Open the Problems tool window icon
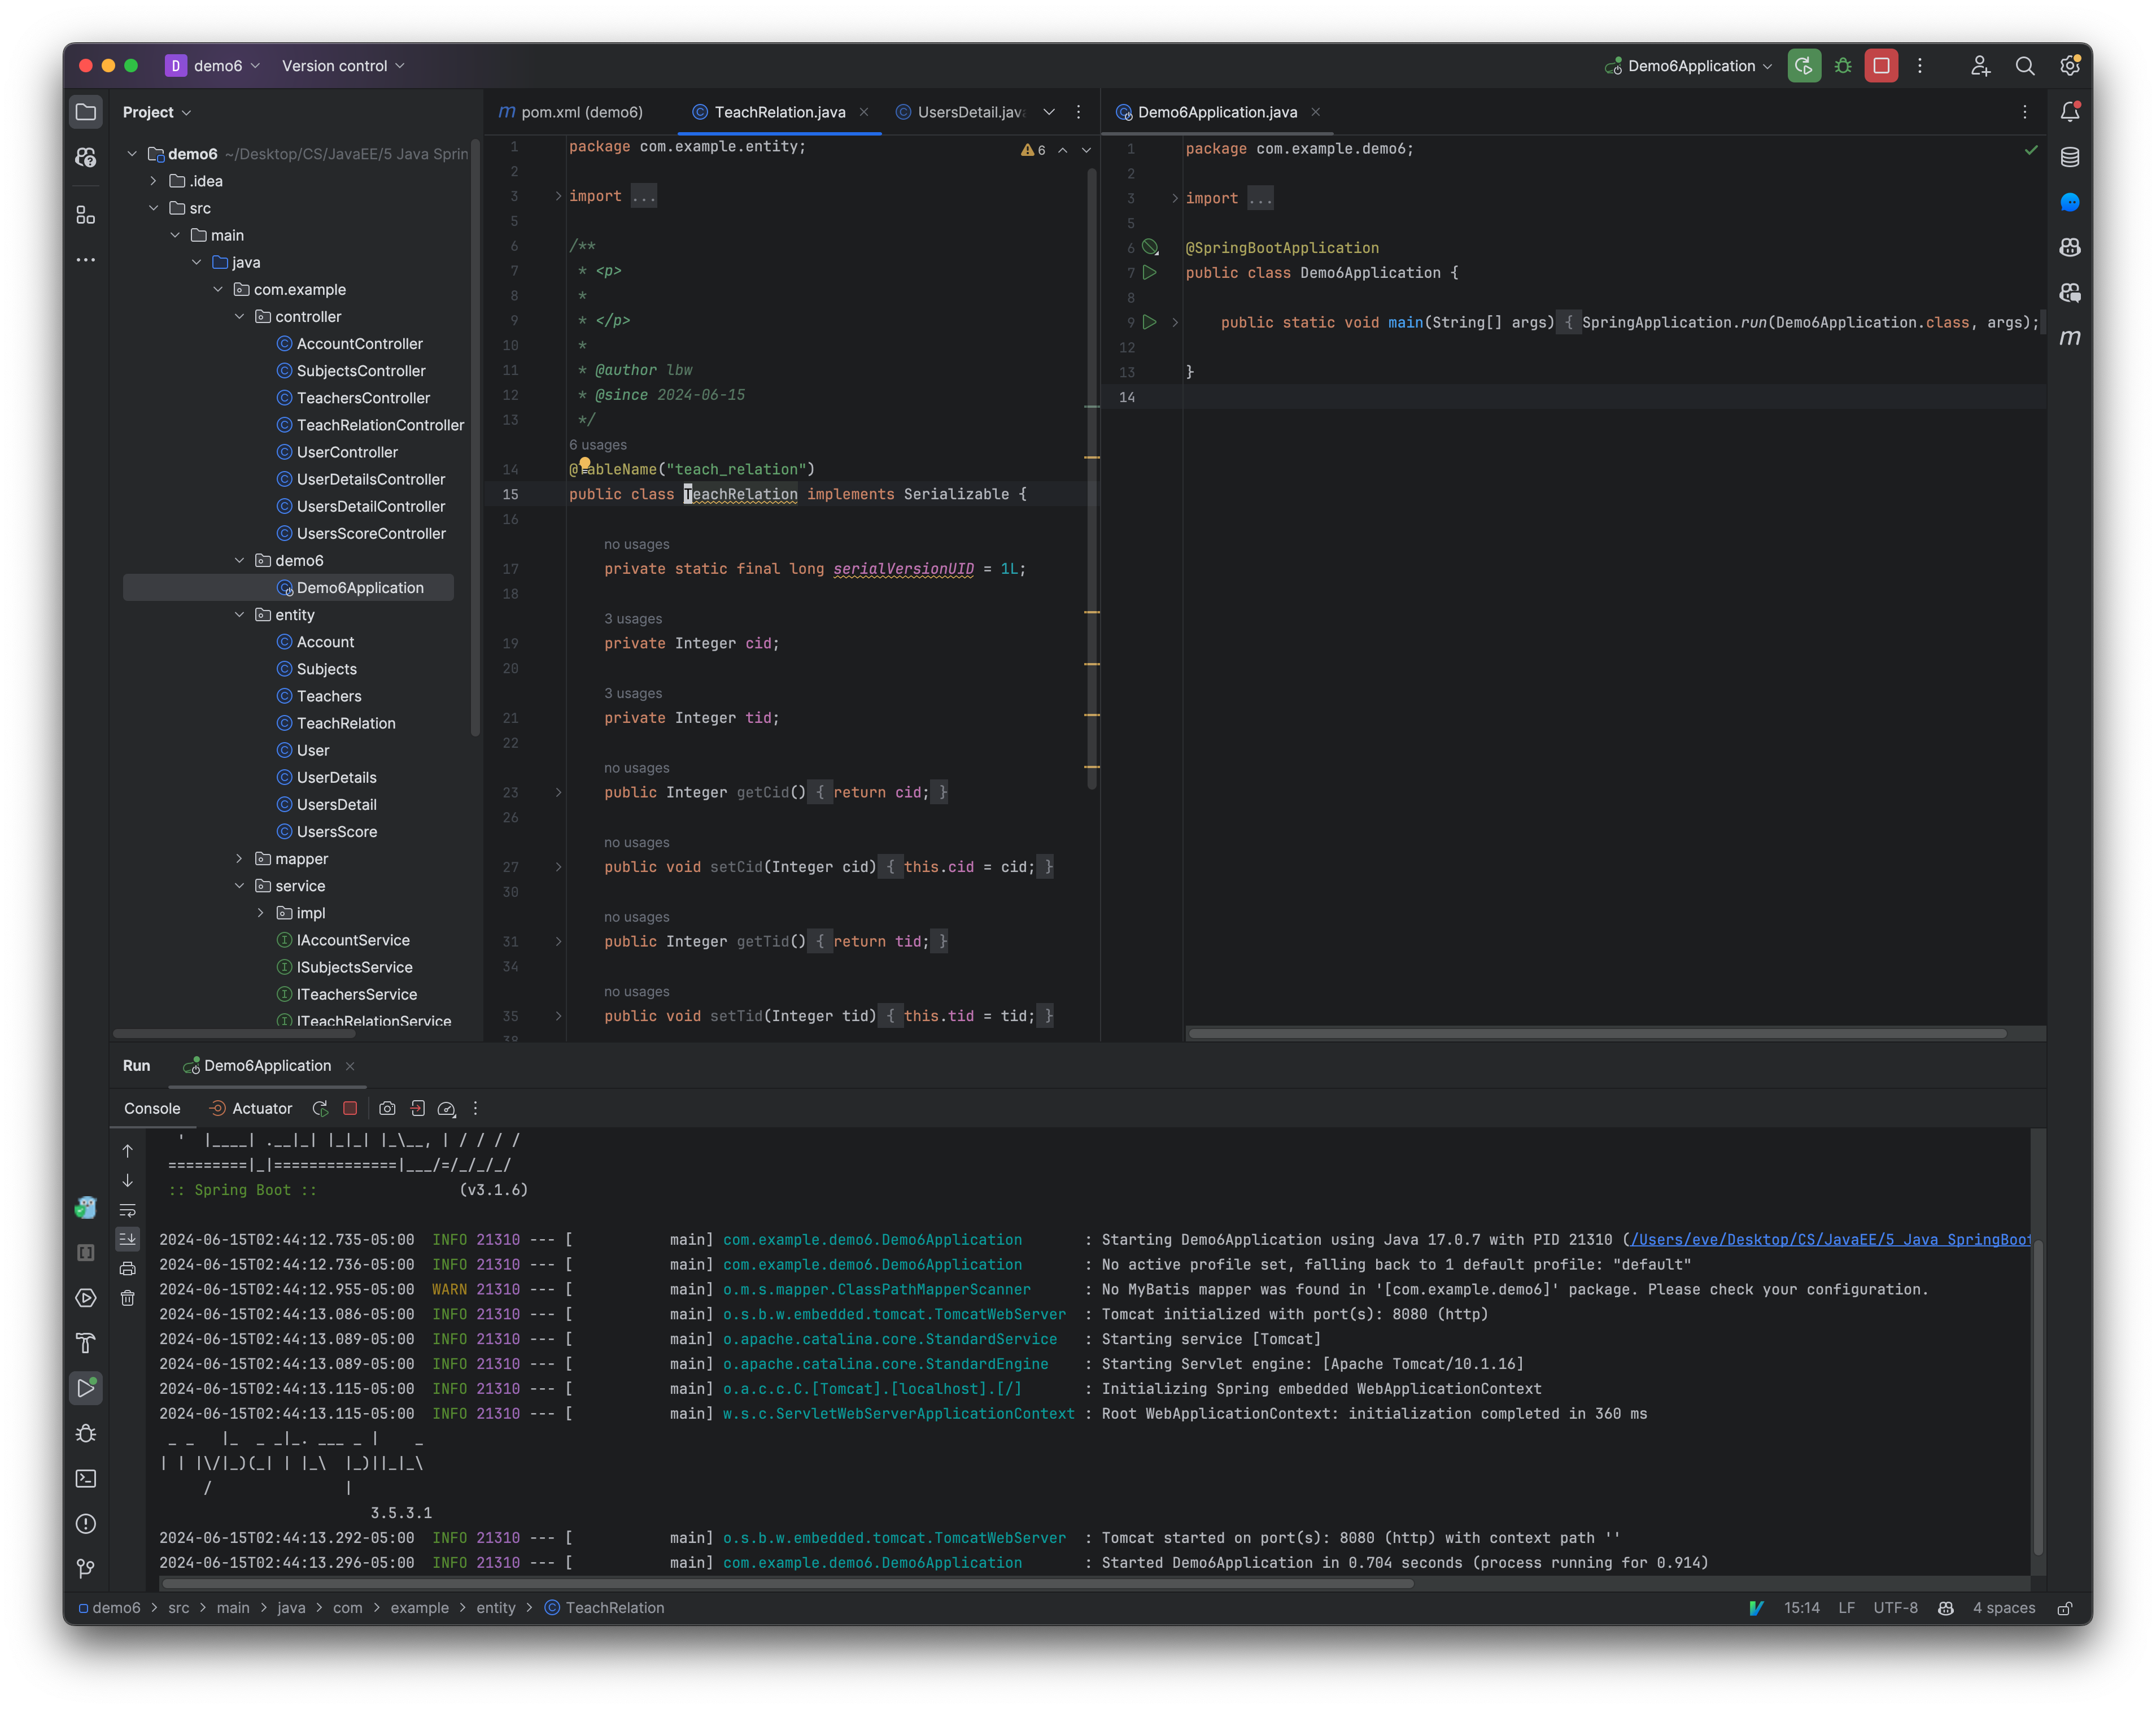The image size is (2156, 1709). (86, 1523)
